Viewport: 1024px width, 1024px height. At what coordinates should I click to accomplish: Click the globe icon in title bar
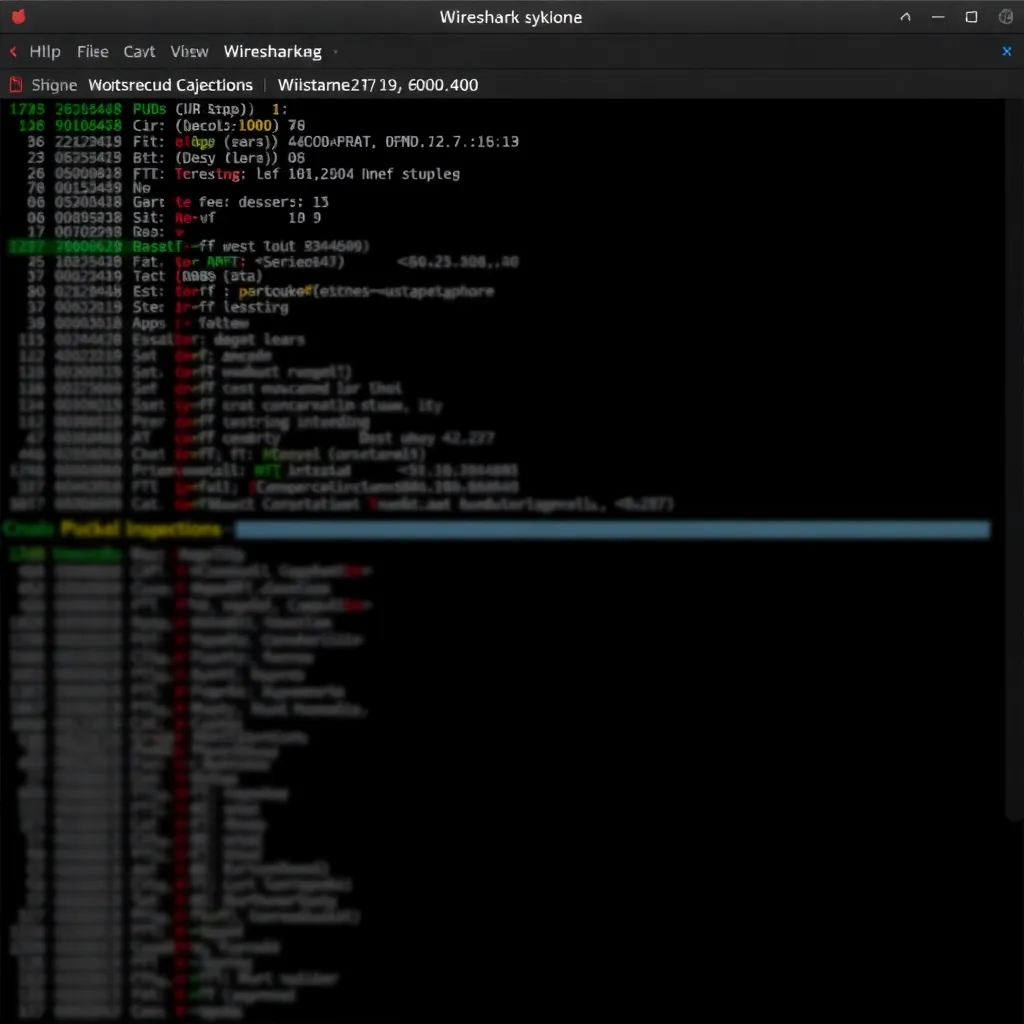[x=1006, y=17]
